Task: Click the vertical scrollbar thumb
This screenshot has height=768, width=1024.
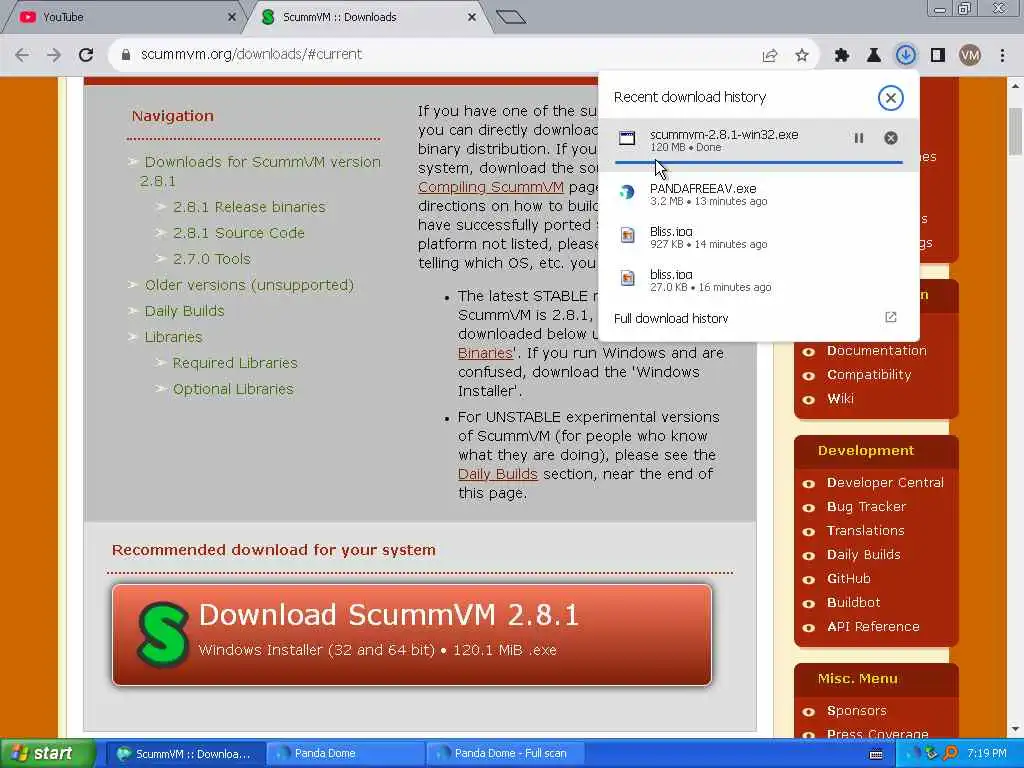Action: pos(1016,131)
